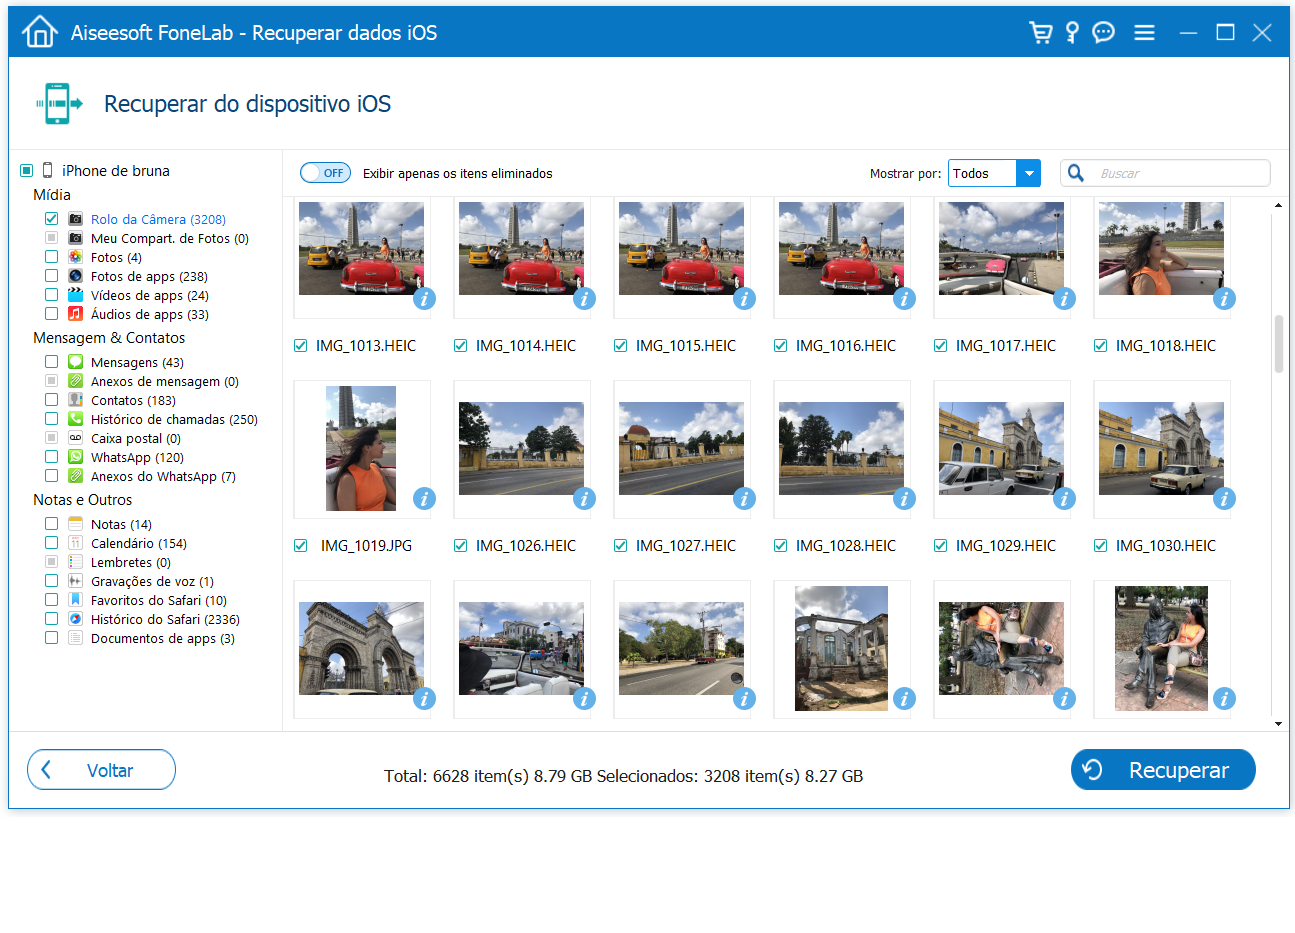Click the vertical scrollbar thumb
This screenshot has height=933, width=1295.
[x=1278, y=344]
